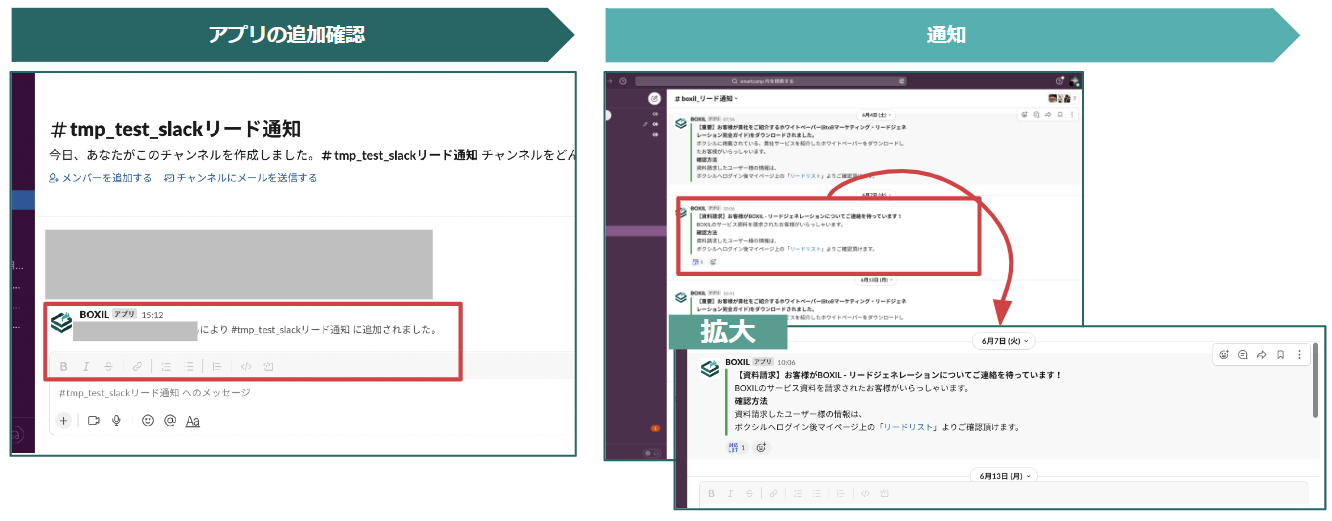
Task: Toggle bold in tmp_test_slack message composer
Action: point(63,367)
